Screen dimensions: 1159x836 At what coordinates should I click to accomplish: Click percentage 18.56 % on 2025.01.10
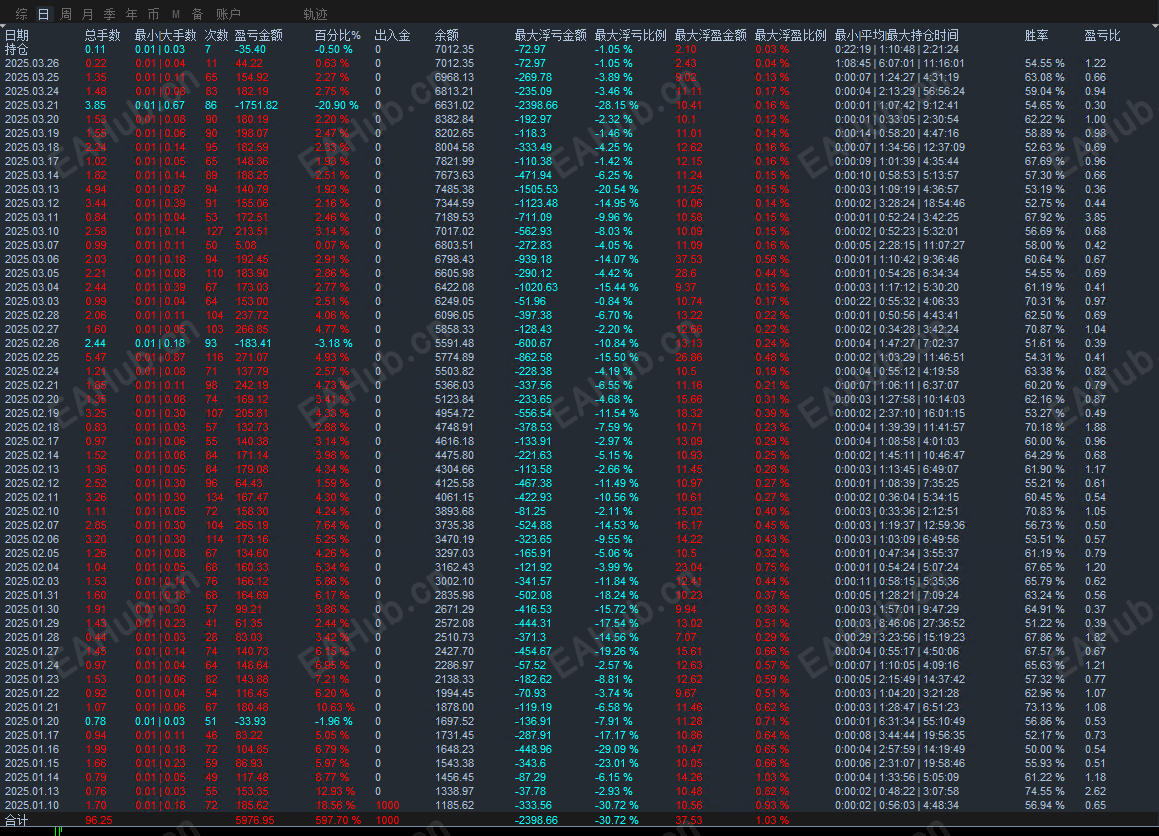click(x=335, y=805)
